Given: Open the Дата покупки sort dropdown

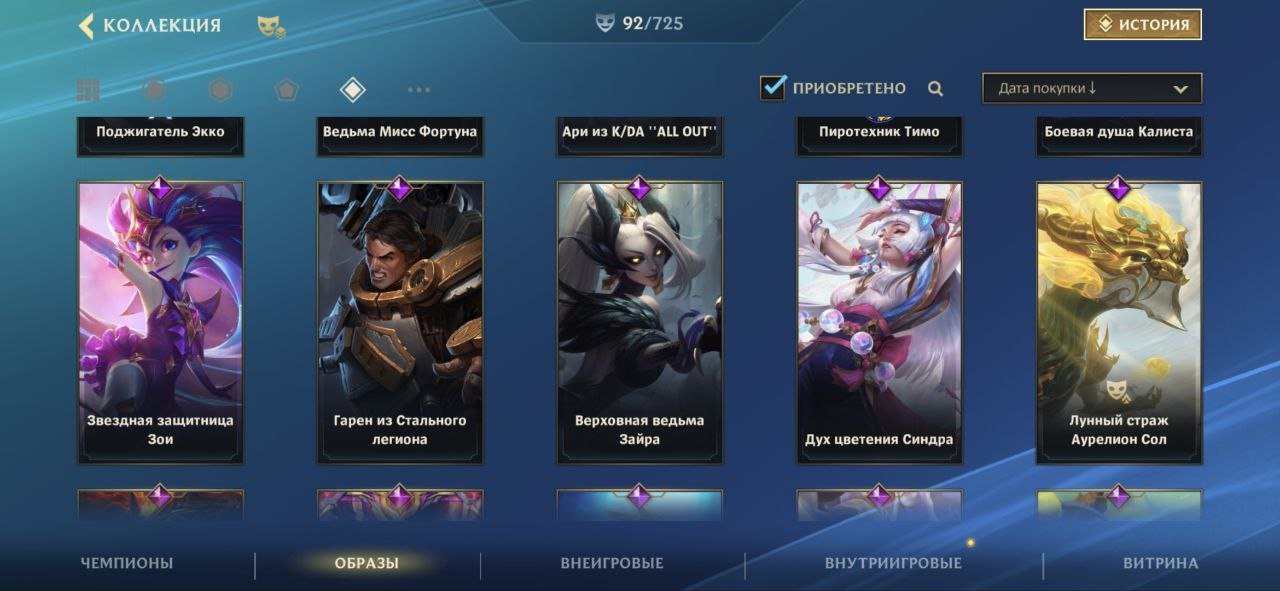Looking at the screenshot, I should pyautogui.click(x=1092, y=88).
